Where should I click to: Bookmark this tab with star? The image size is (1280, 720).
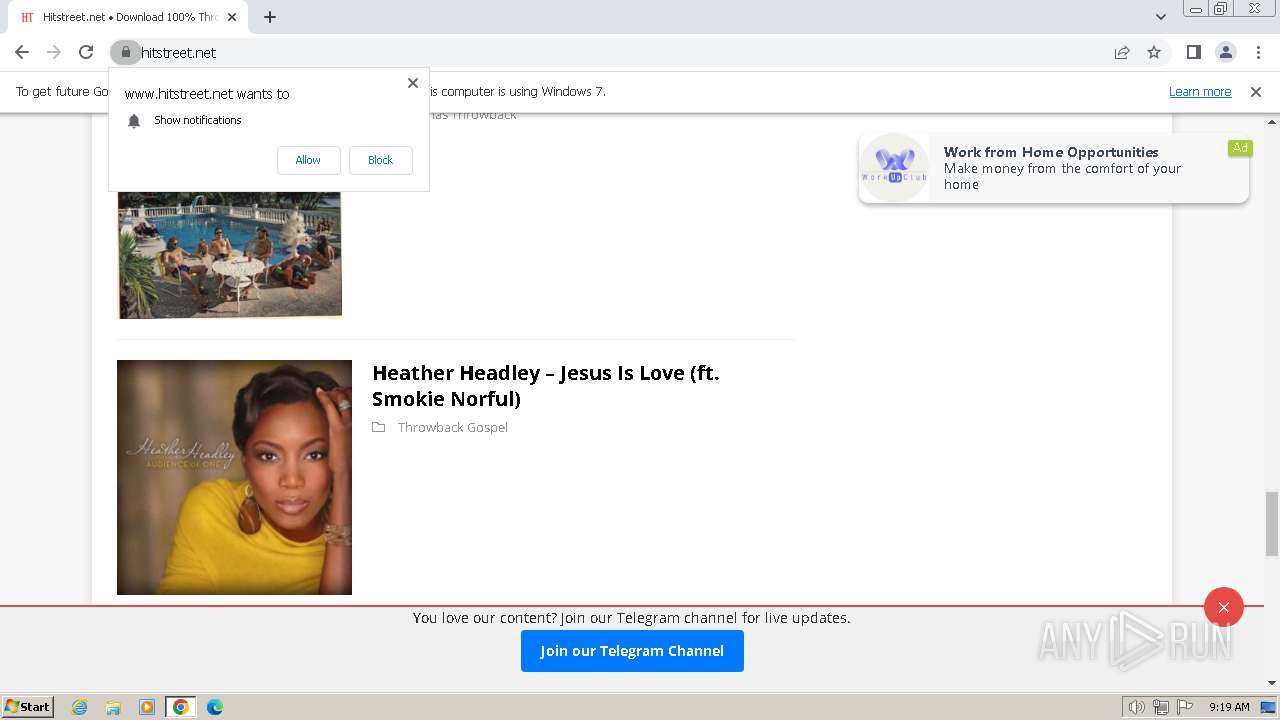(x=1154, y=52)
